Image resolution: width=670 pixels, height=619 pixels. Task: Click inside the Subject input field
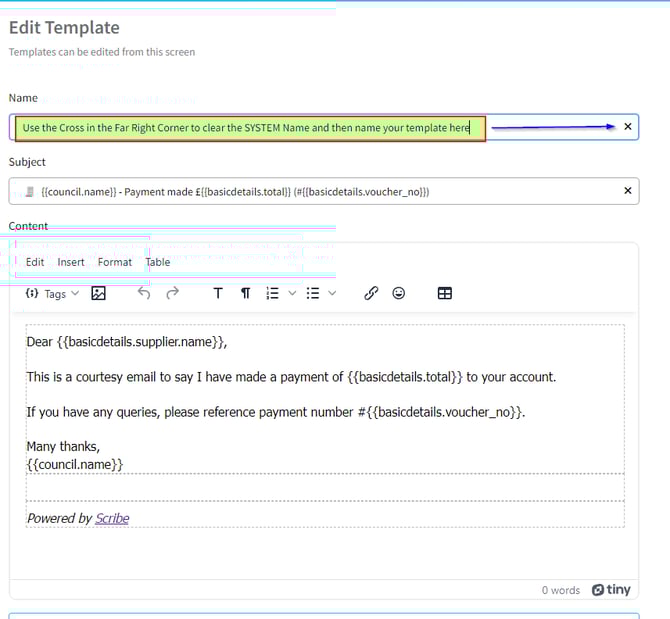pos(300,191)
